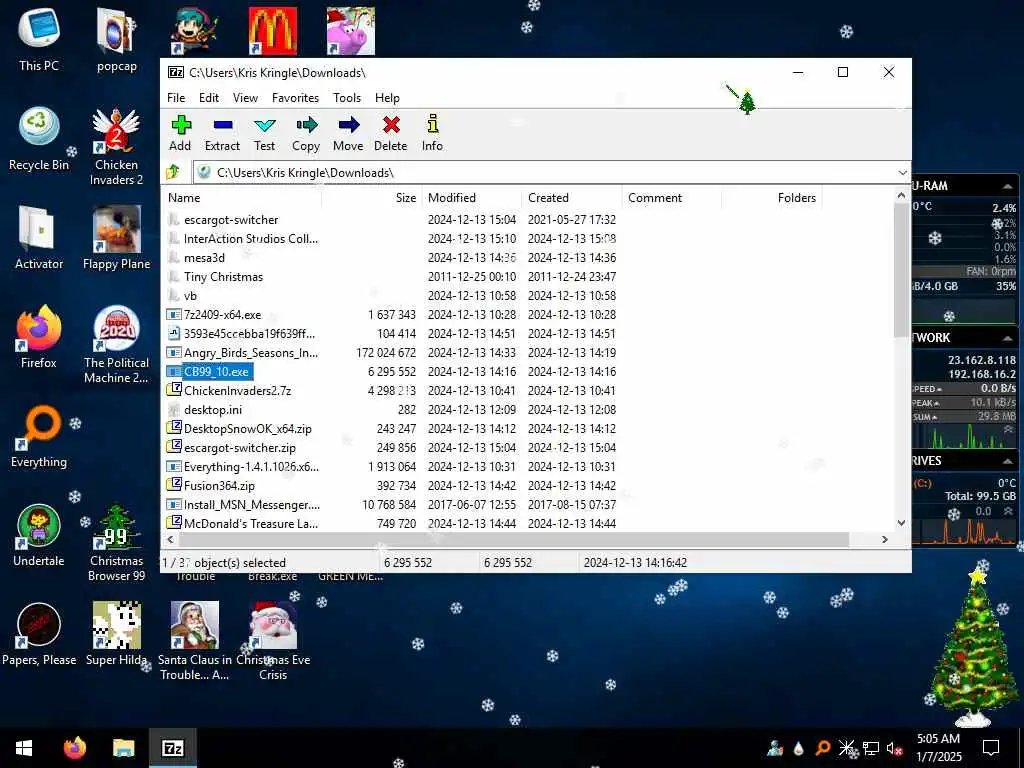The width and height of the screenshot is (1024, 768).
Task: Go up one folder level icon
Action: pyautogui.click(x=173, y=172)
